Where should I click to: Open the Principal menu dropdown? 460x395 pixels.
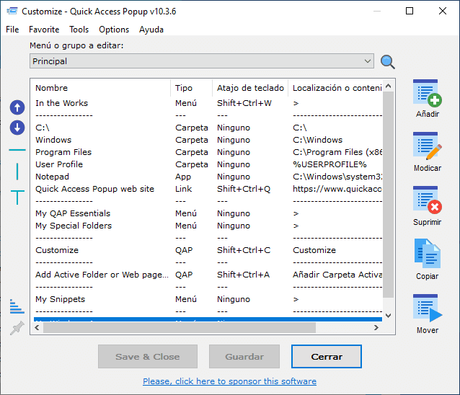click(x=202, y=61)
